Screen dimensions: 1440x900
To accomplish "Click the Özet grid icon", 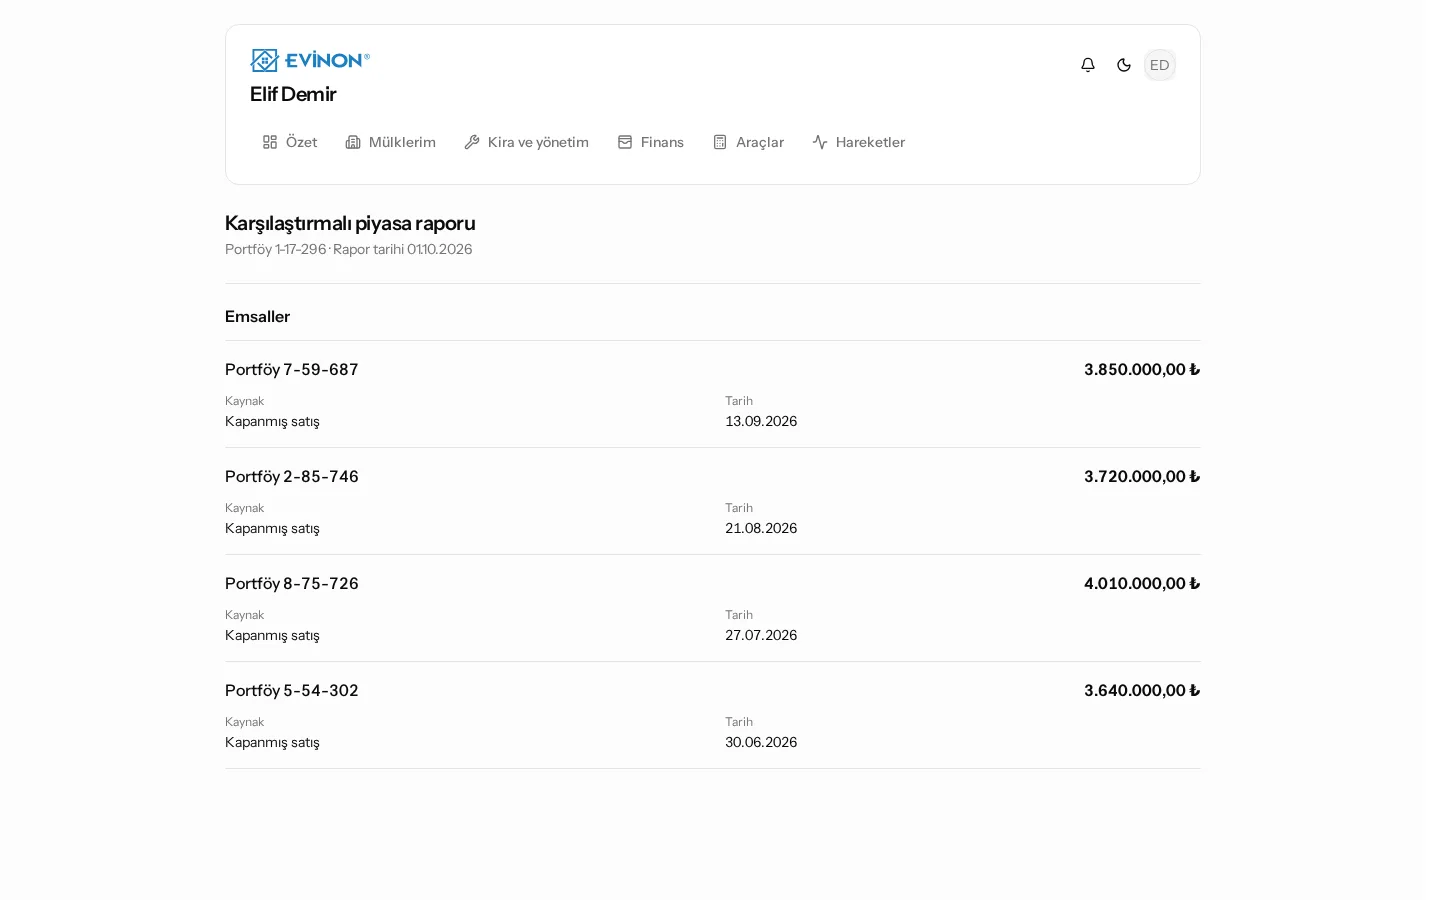I will [270, 142].
